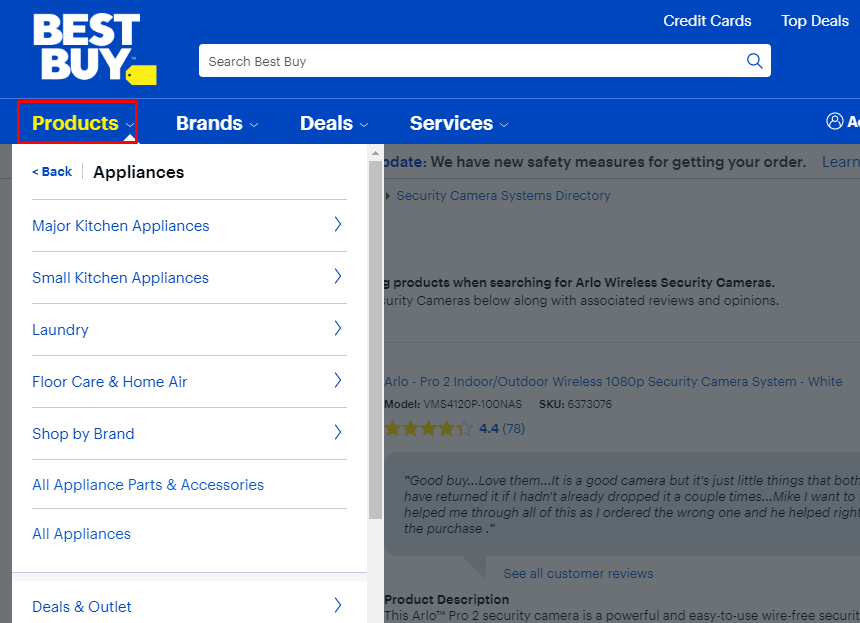The image size is (860, 623).
Task: Click the Appliances menu heading
Action: 139,172
